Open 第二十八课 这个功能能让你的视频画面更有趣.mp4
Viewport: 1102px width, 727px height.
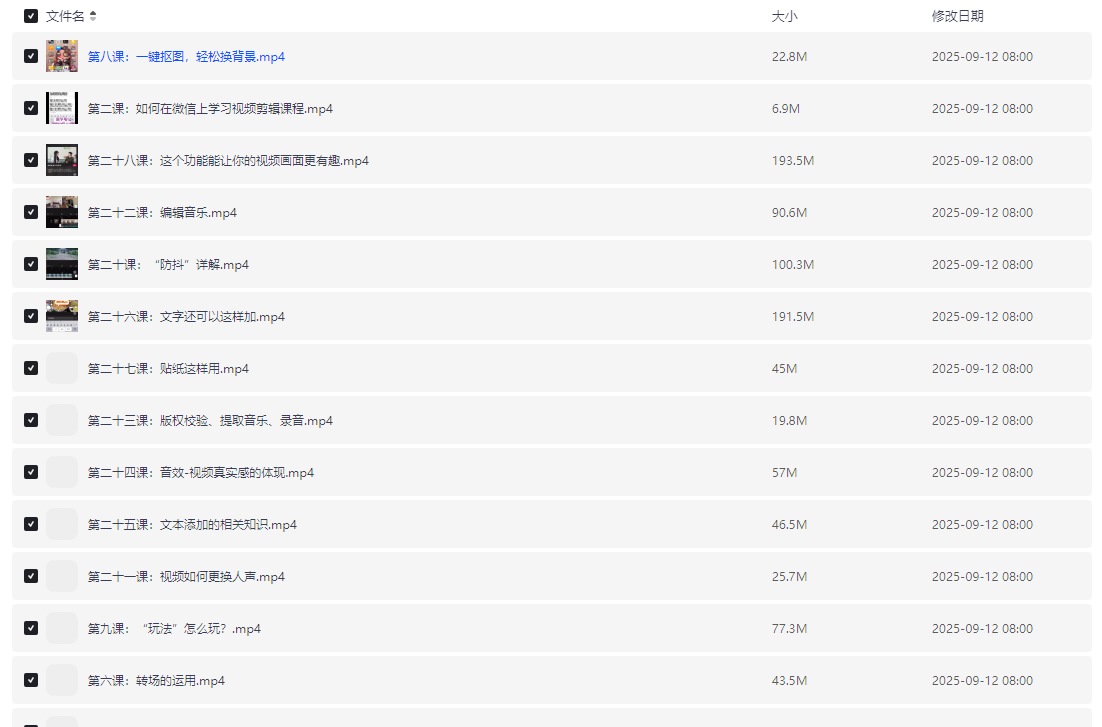(x=228, y=161)
